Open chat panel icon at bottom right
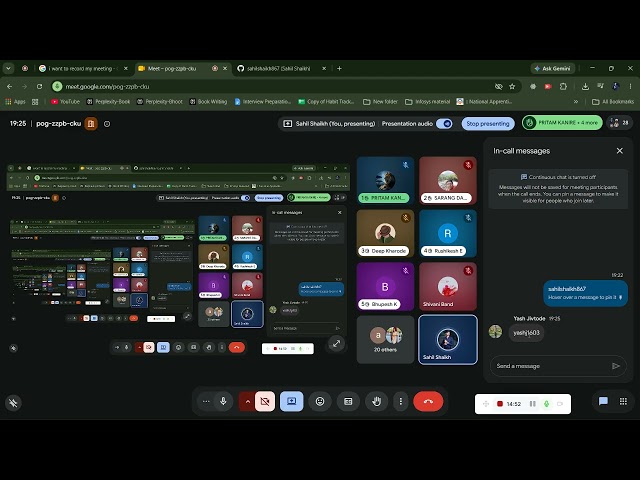The image size is (640, 480). [x=603, y=401]
